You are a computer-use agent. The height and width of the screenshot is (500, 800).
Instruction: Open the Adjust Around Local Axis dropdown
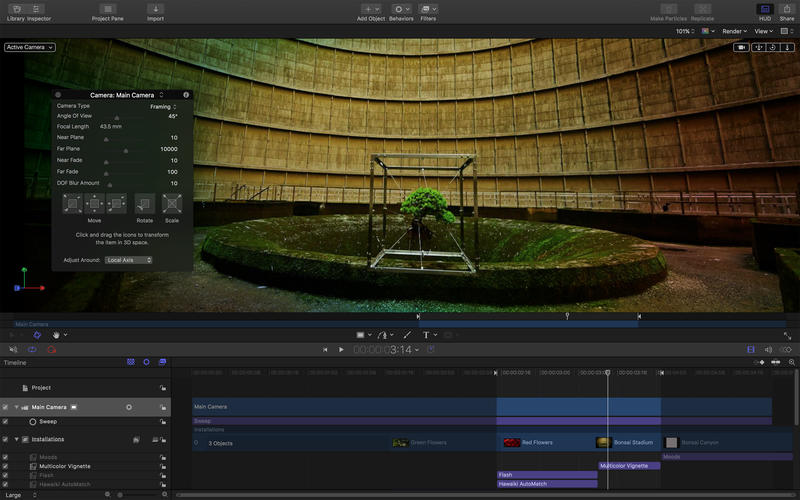pyautogui.click(x=129, y=260)
